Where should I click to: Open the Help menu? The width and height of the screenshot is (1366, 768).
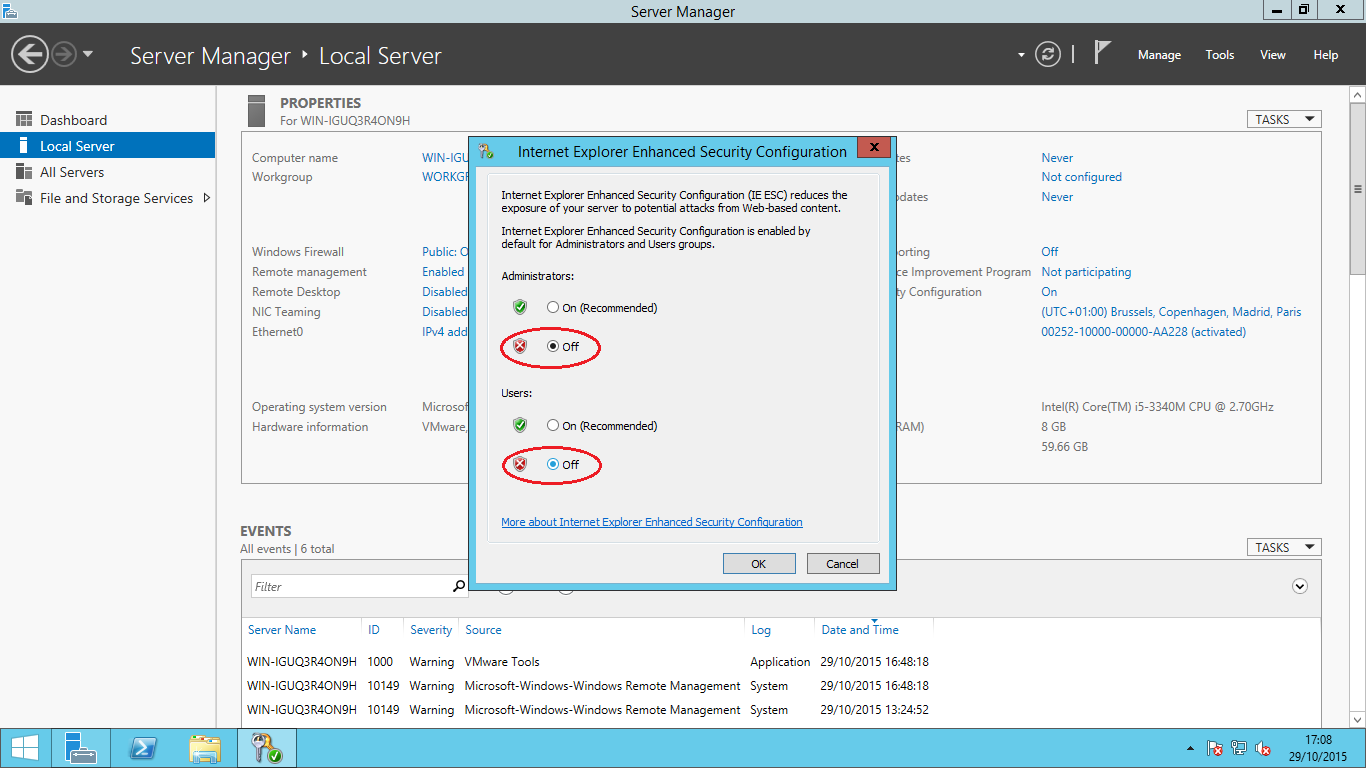pos(1325,55)
